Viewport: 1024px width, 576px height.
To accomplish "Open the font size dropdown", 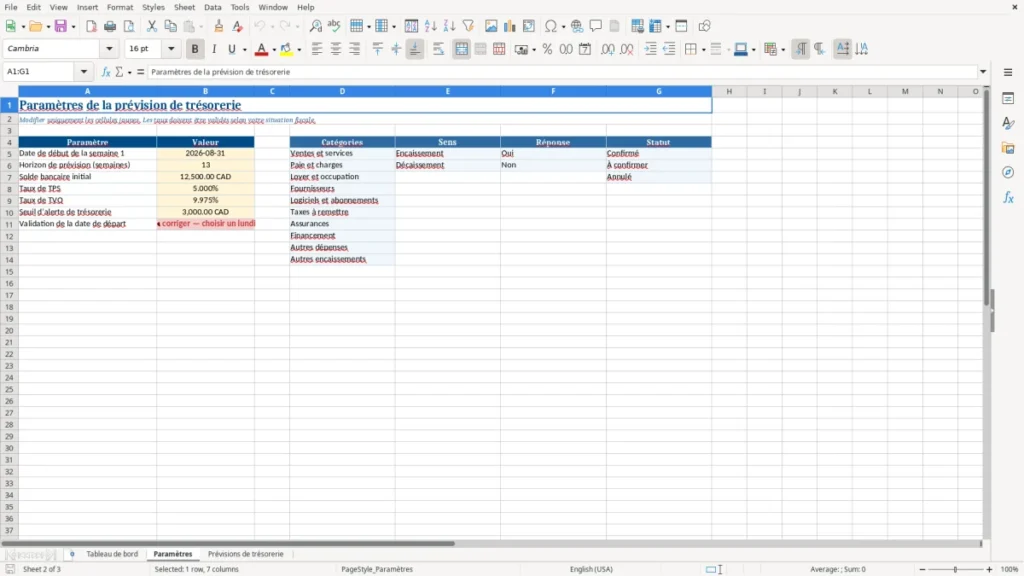I will [x=171, y=49].
